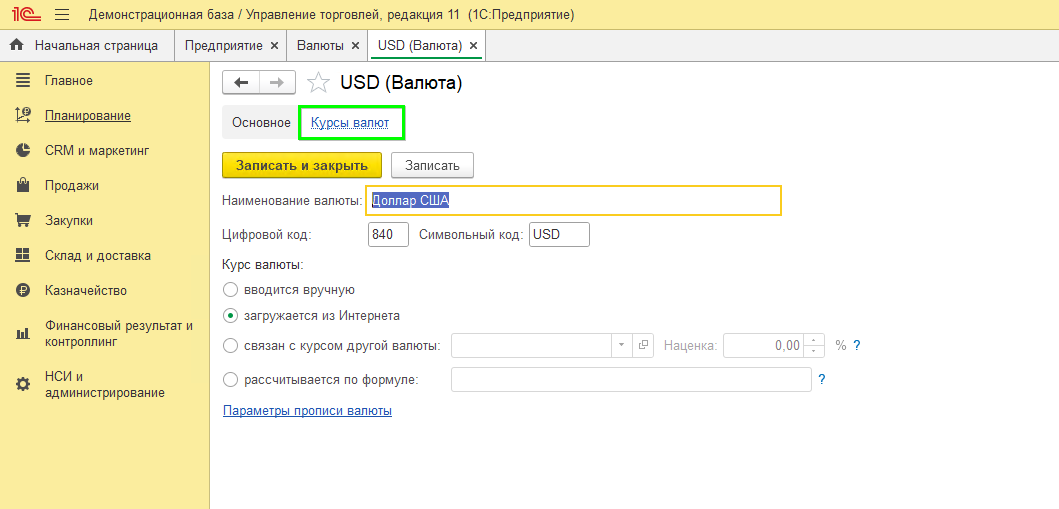Open НСИ и администрирование section

tap(105, 384)
